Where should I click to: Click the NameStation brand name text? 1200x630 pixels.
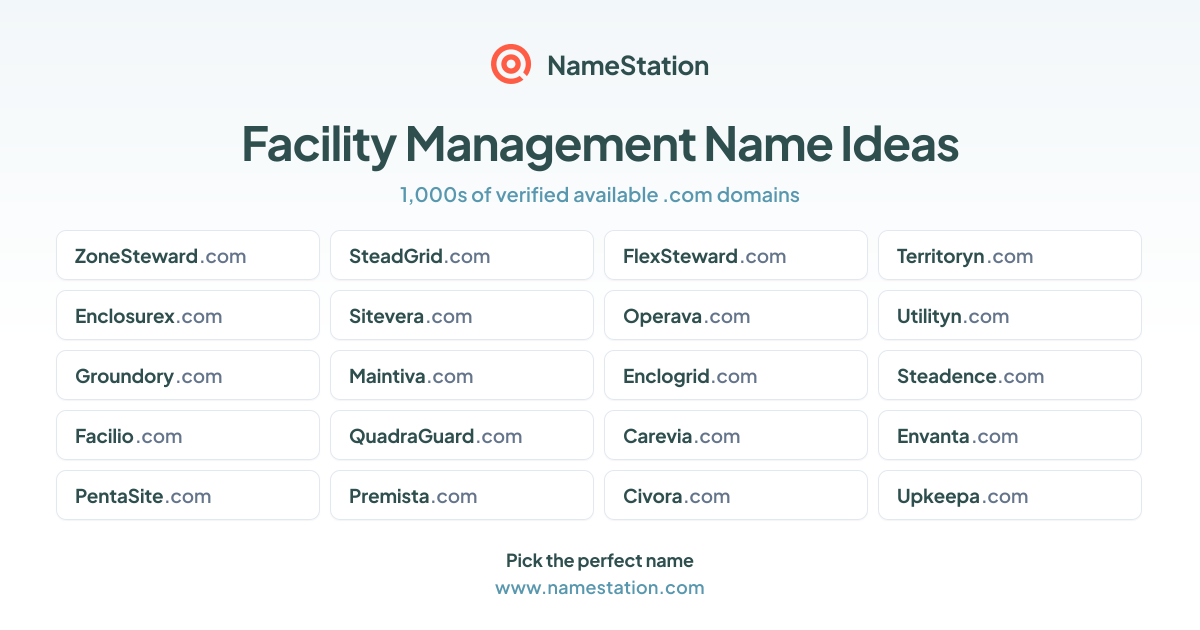click(628, 66)
